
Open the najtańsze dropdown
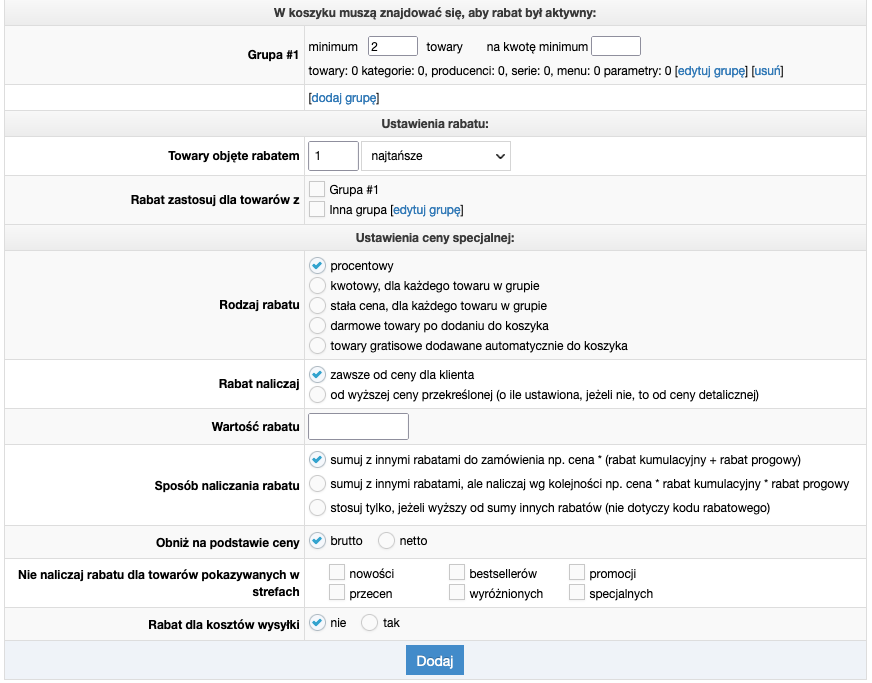tap(435, 156)
